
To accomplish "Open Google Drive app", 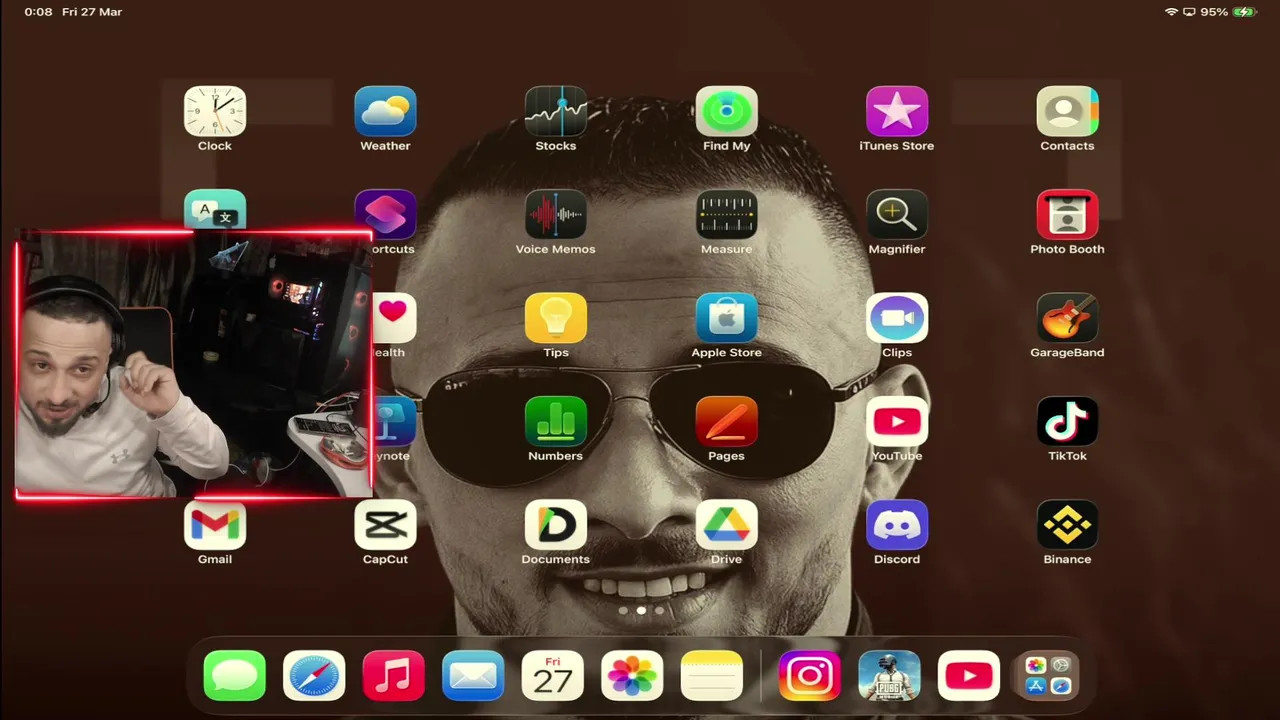I will 726,525.
